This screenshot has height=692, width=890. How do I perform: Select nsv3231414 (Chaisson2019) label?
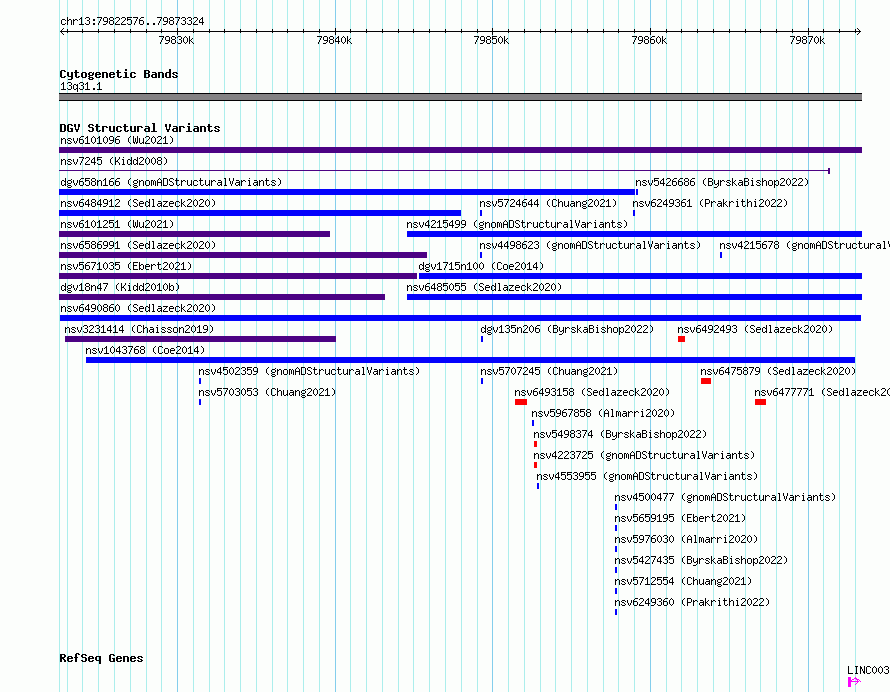[139, 329]
